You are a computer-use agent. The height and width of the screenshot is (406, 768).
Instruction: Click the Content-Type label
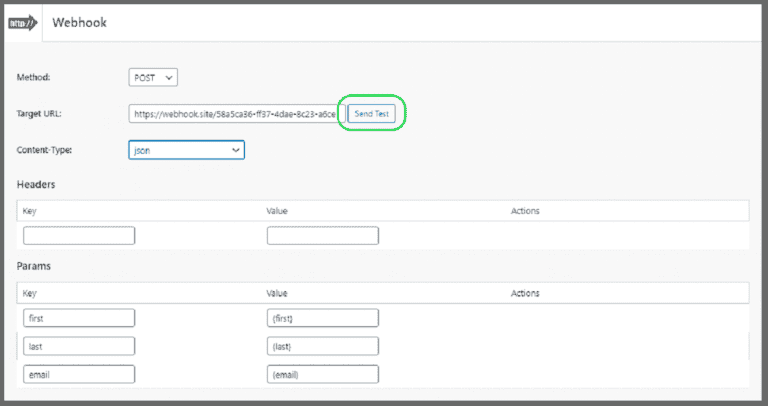(x=45, y=150)
